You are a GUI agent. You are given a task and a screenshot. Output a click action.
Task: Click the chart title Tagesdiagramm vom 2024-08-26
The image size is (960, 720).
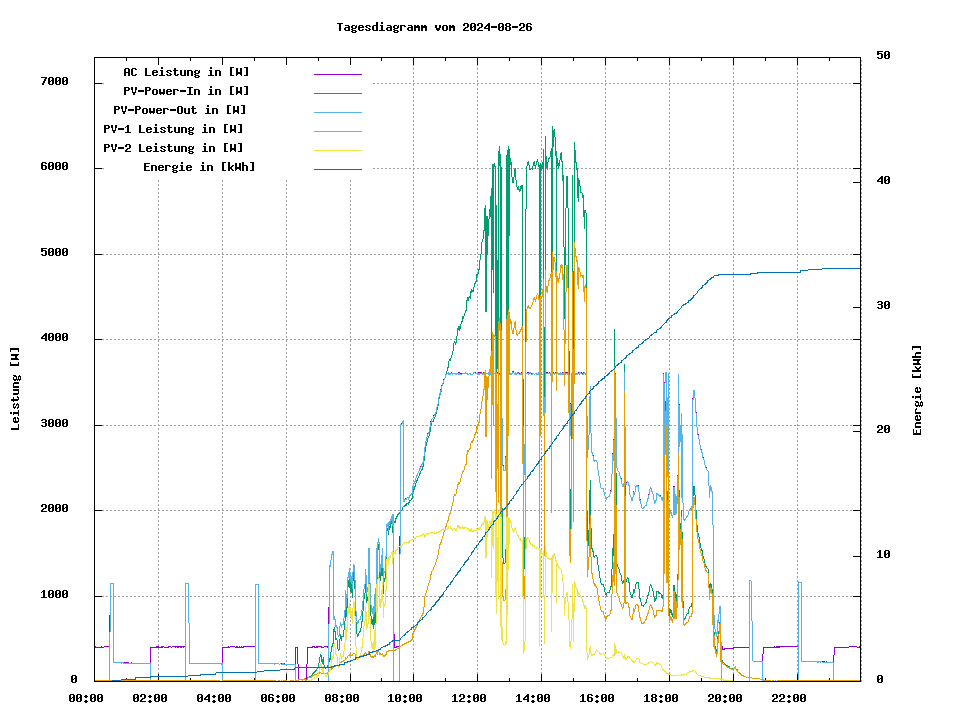pos(434,27)
